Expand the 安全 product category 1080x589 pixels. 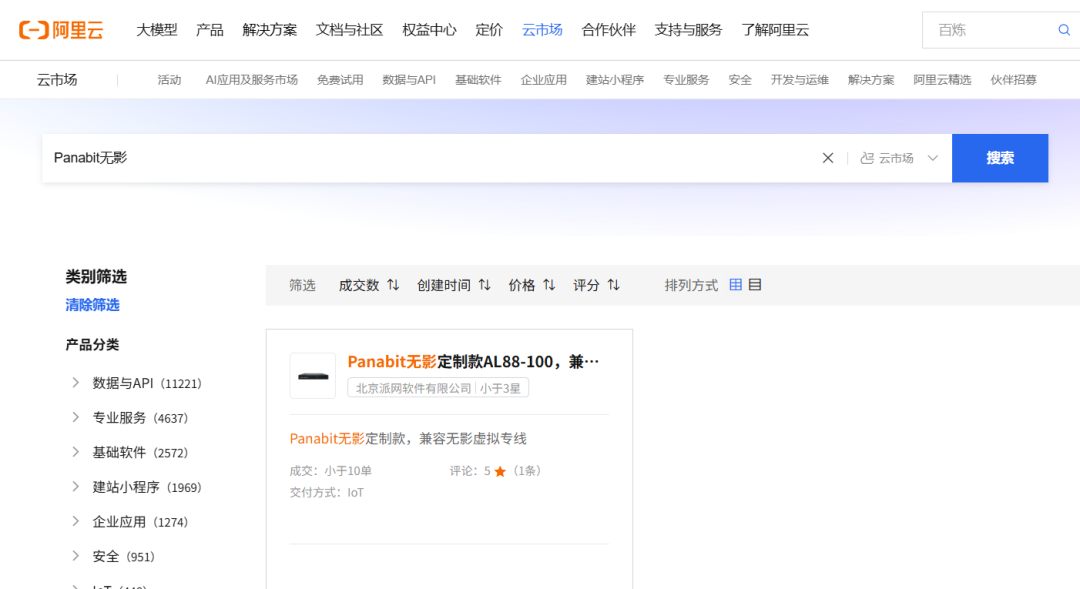point(75,556)
